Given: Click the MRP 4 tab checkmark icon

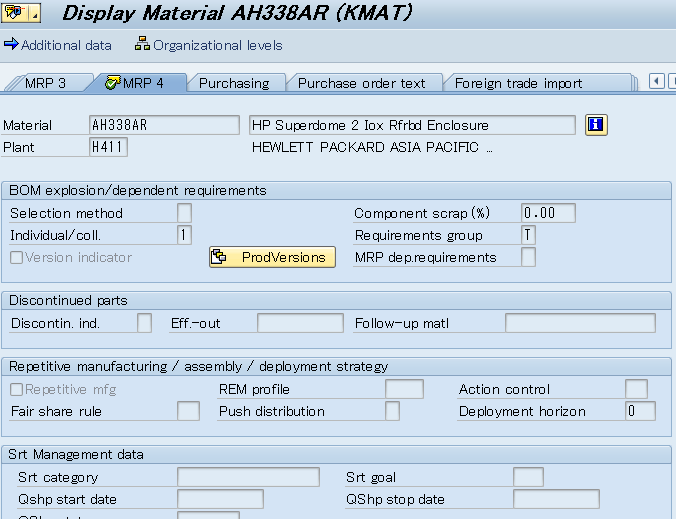Looking at the screenshot, I should (112, 82).
